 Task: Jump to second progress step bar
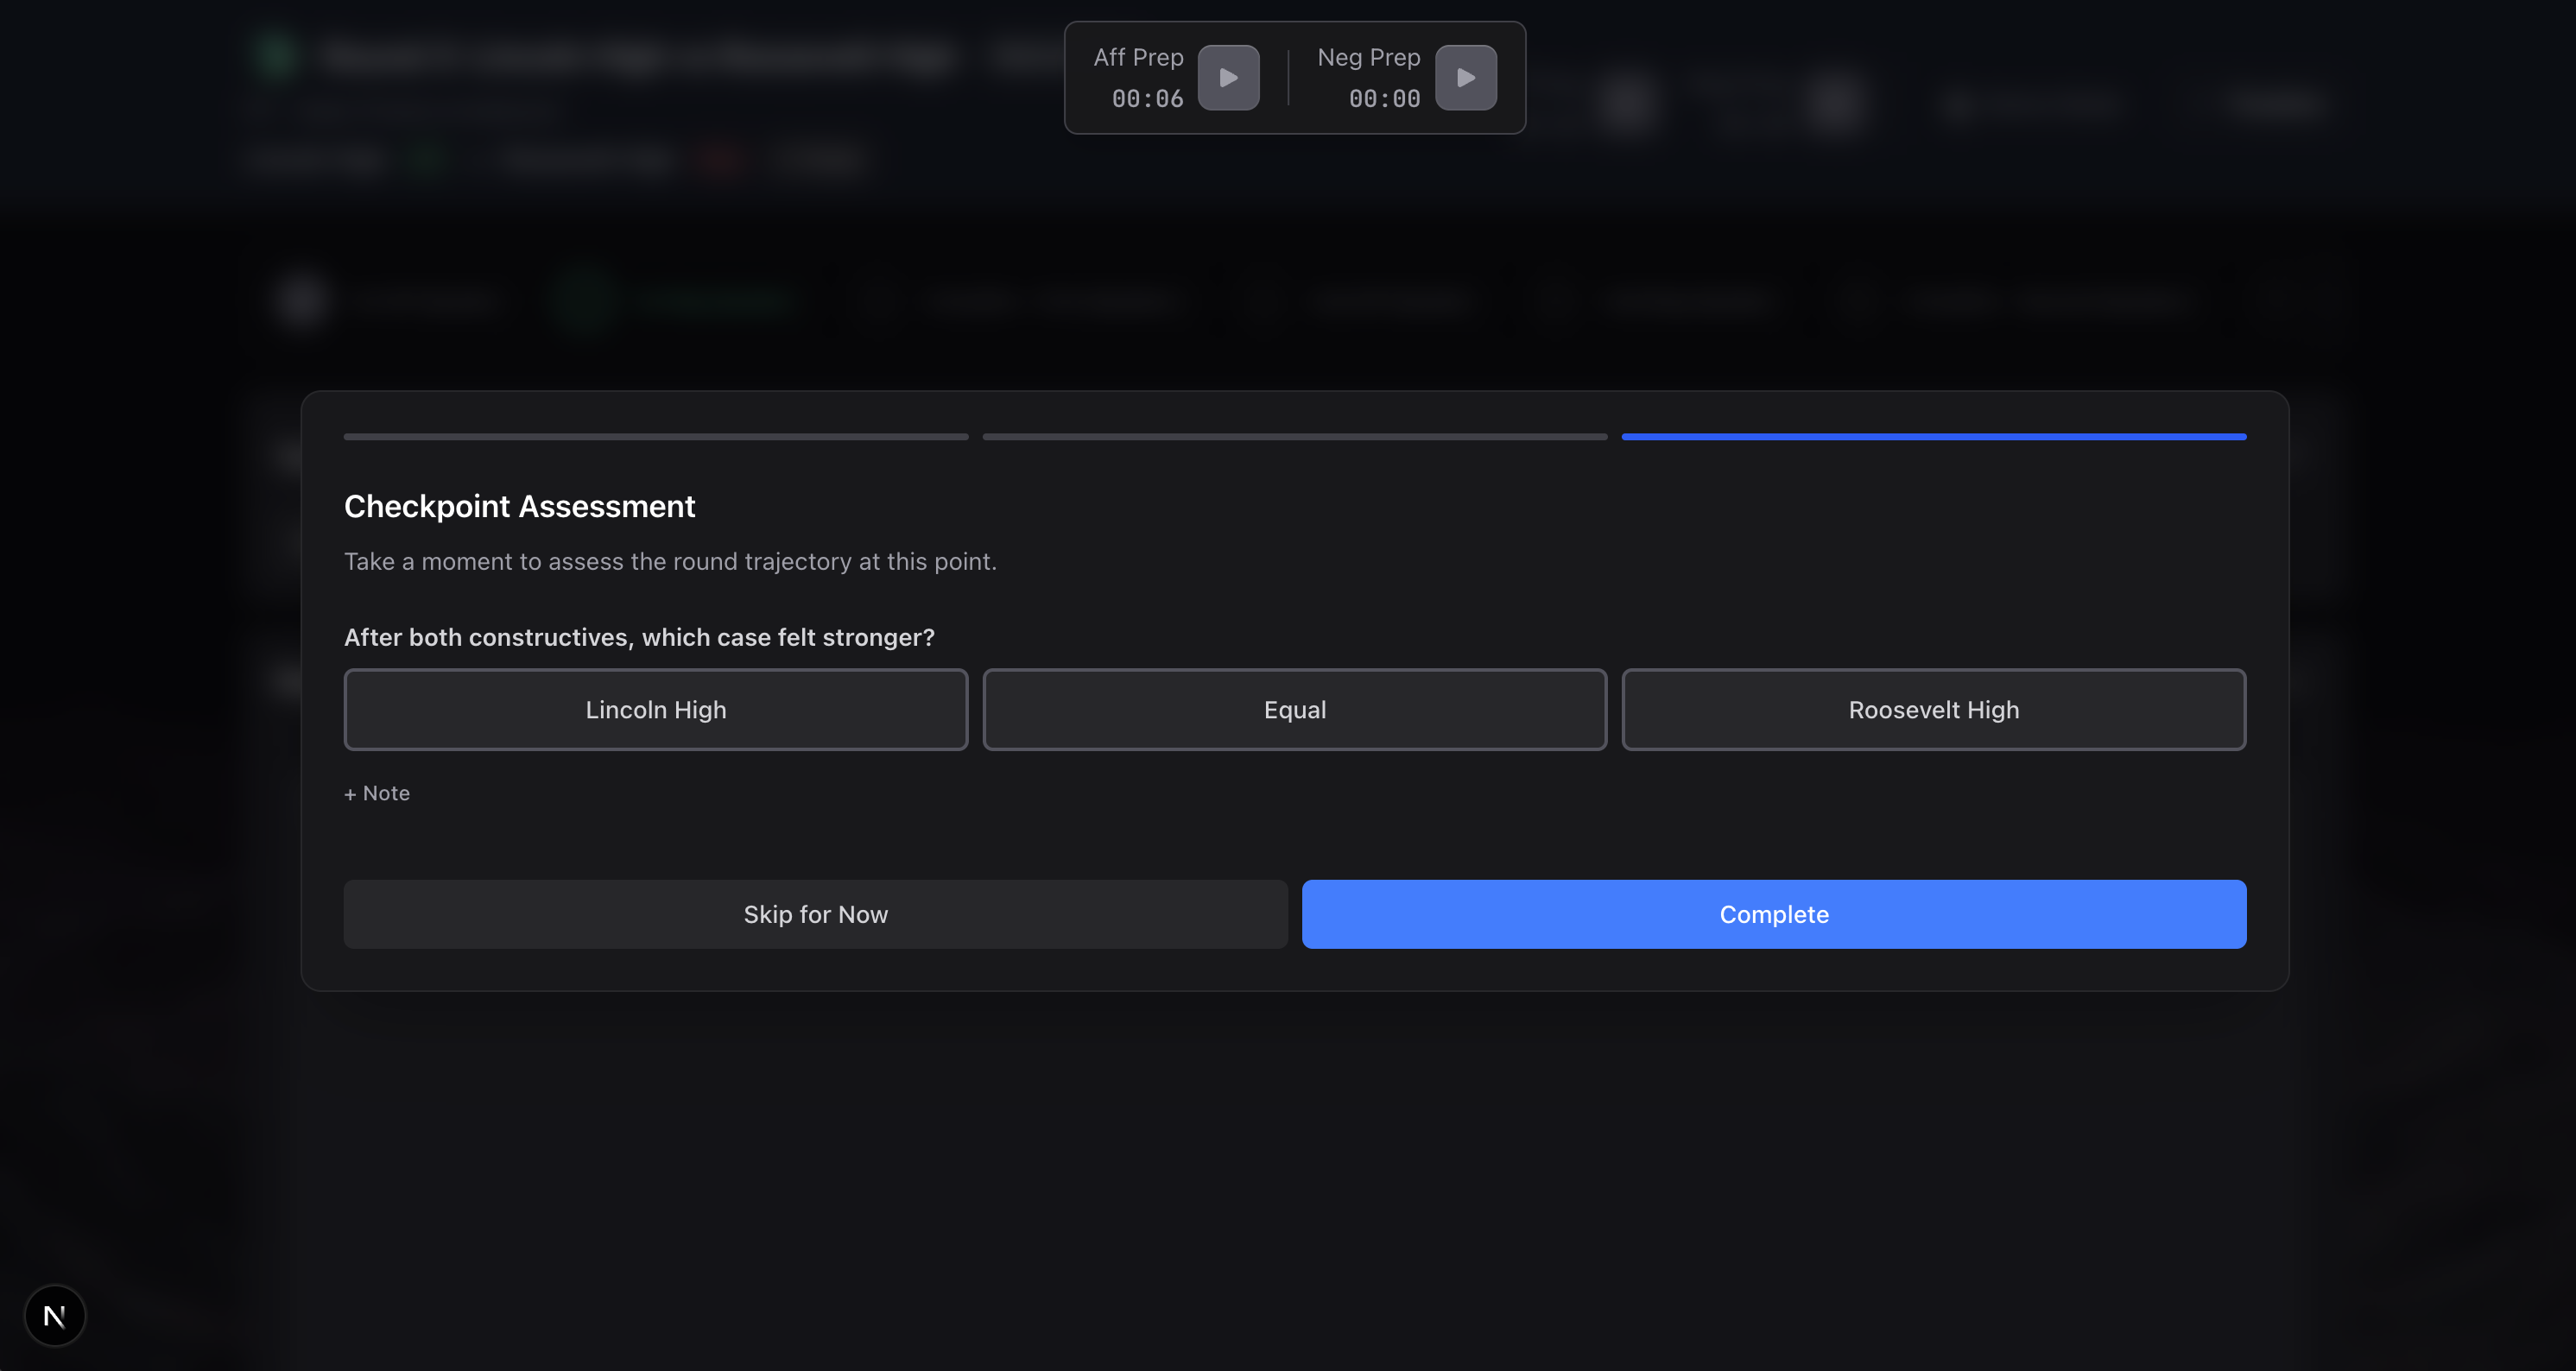(x=1294, y=437)
